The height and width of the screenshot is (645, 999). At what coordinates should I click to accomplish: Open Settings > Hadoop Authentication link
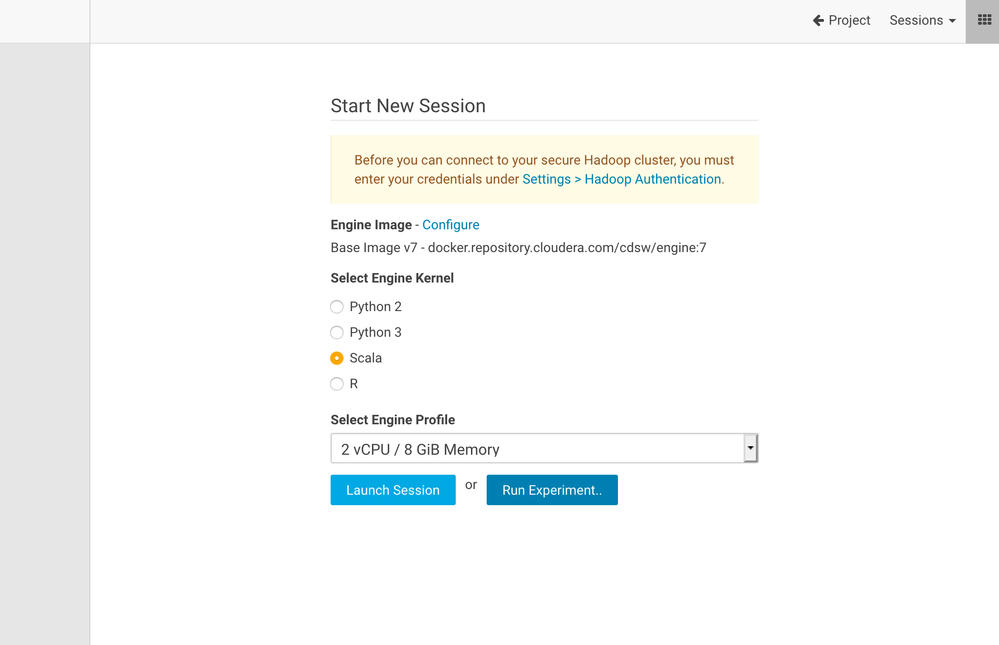[621, 179]
